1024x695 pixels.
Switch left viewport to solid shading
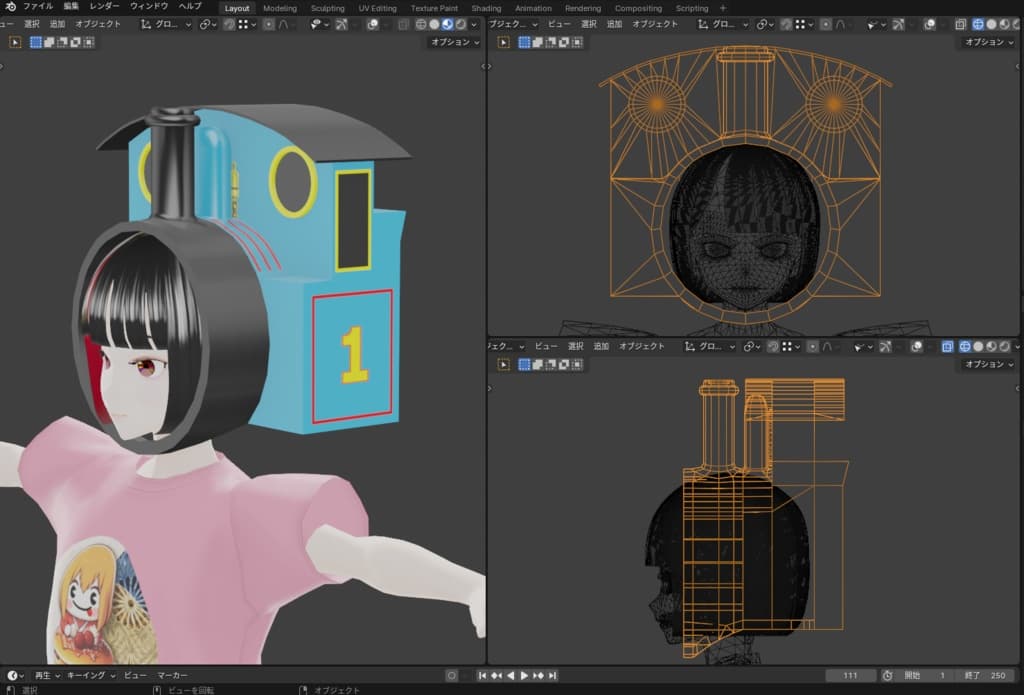[434, 25]
